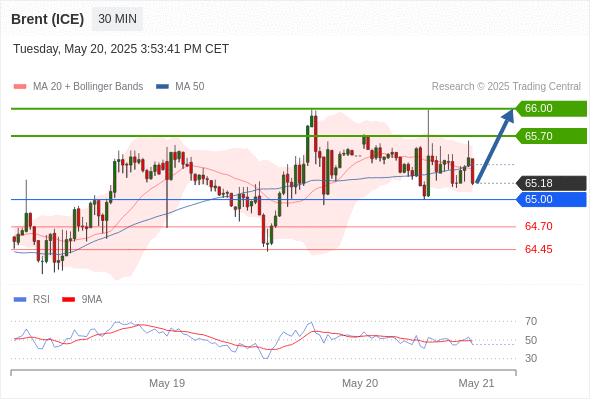The height and width of the screenshot is (400, 590).
Task: Click the MA 20 + Bollinger Bands legend swatch
Action: pos(20,87)
